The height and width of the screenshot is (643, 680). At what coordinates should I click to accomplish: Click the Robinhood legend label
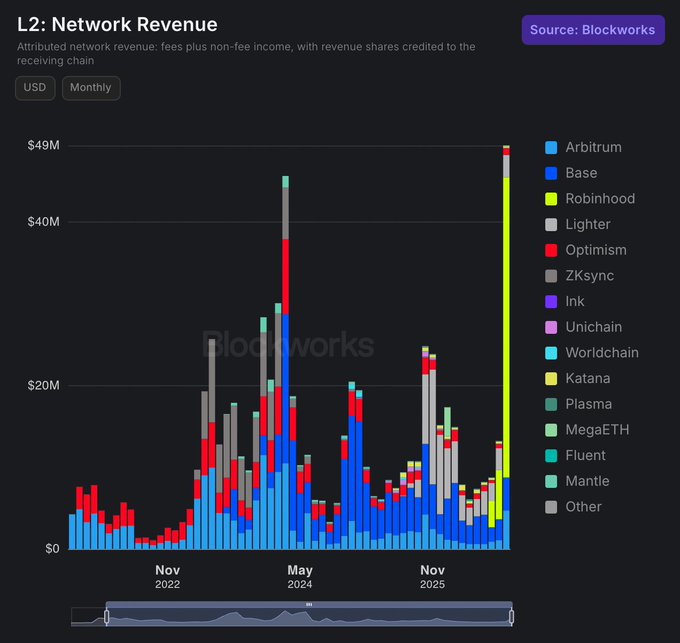click(600, 199)
